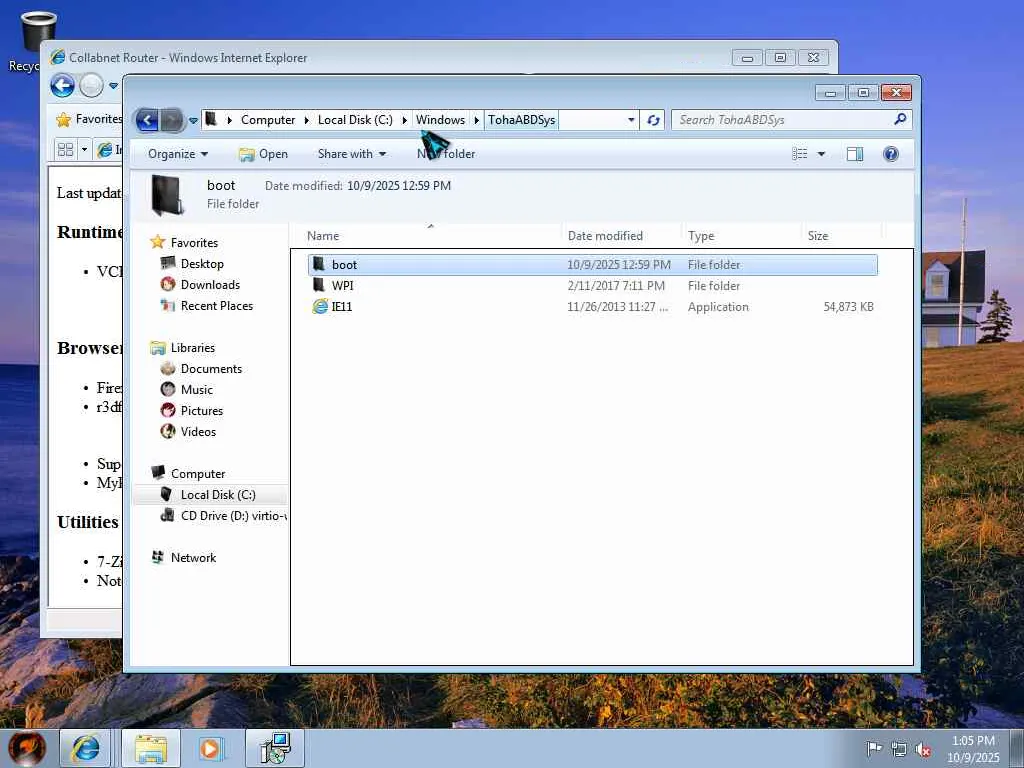Click the Explorer Forward navigation arrow
1024x768 pixels.
tap(172, 120)
